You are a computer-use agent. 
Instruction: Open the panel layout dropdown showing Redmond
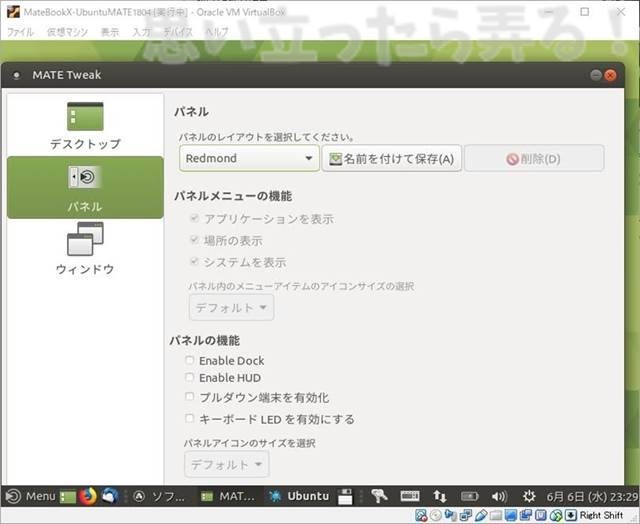click(249, 158)
